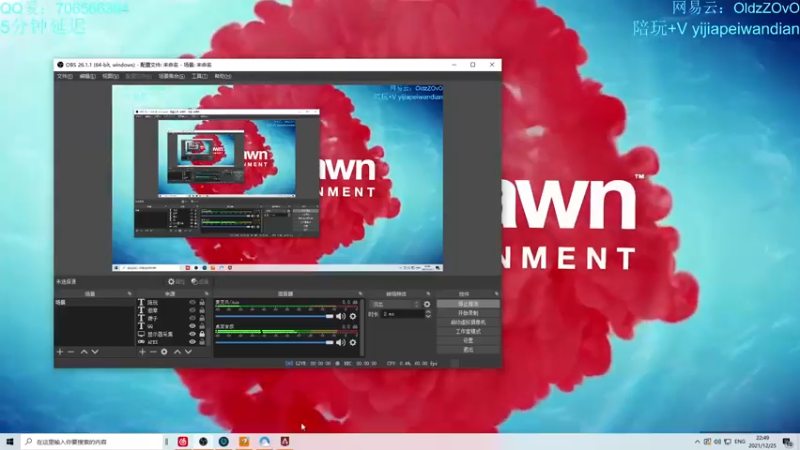
Task: Increase transition duration with up stepper arrow
Action: point(428,312)
